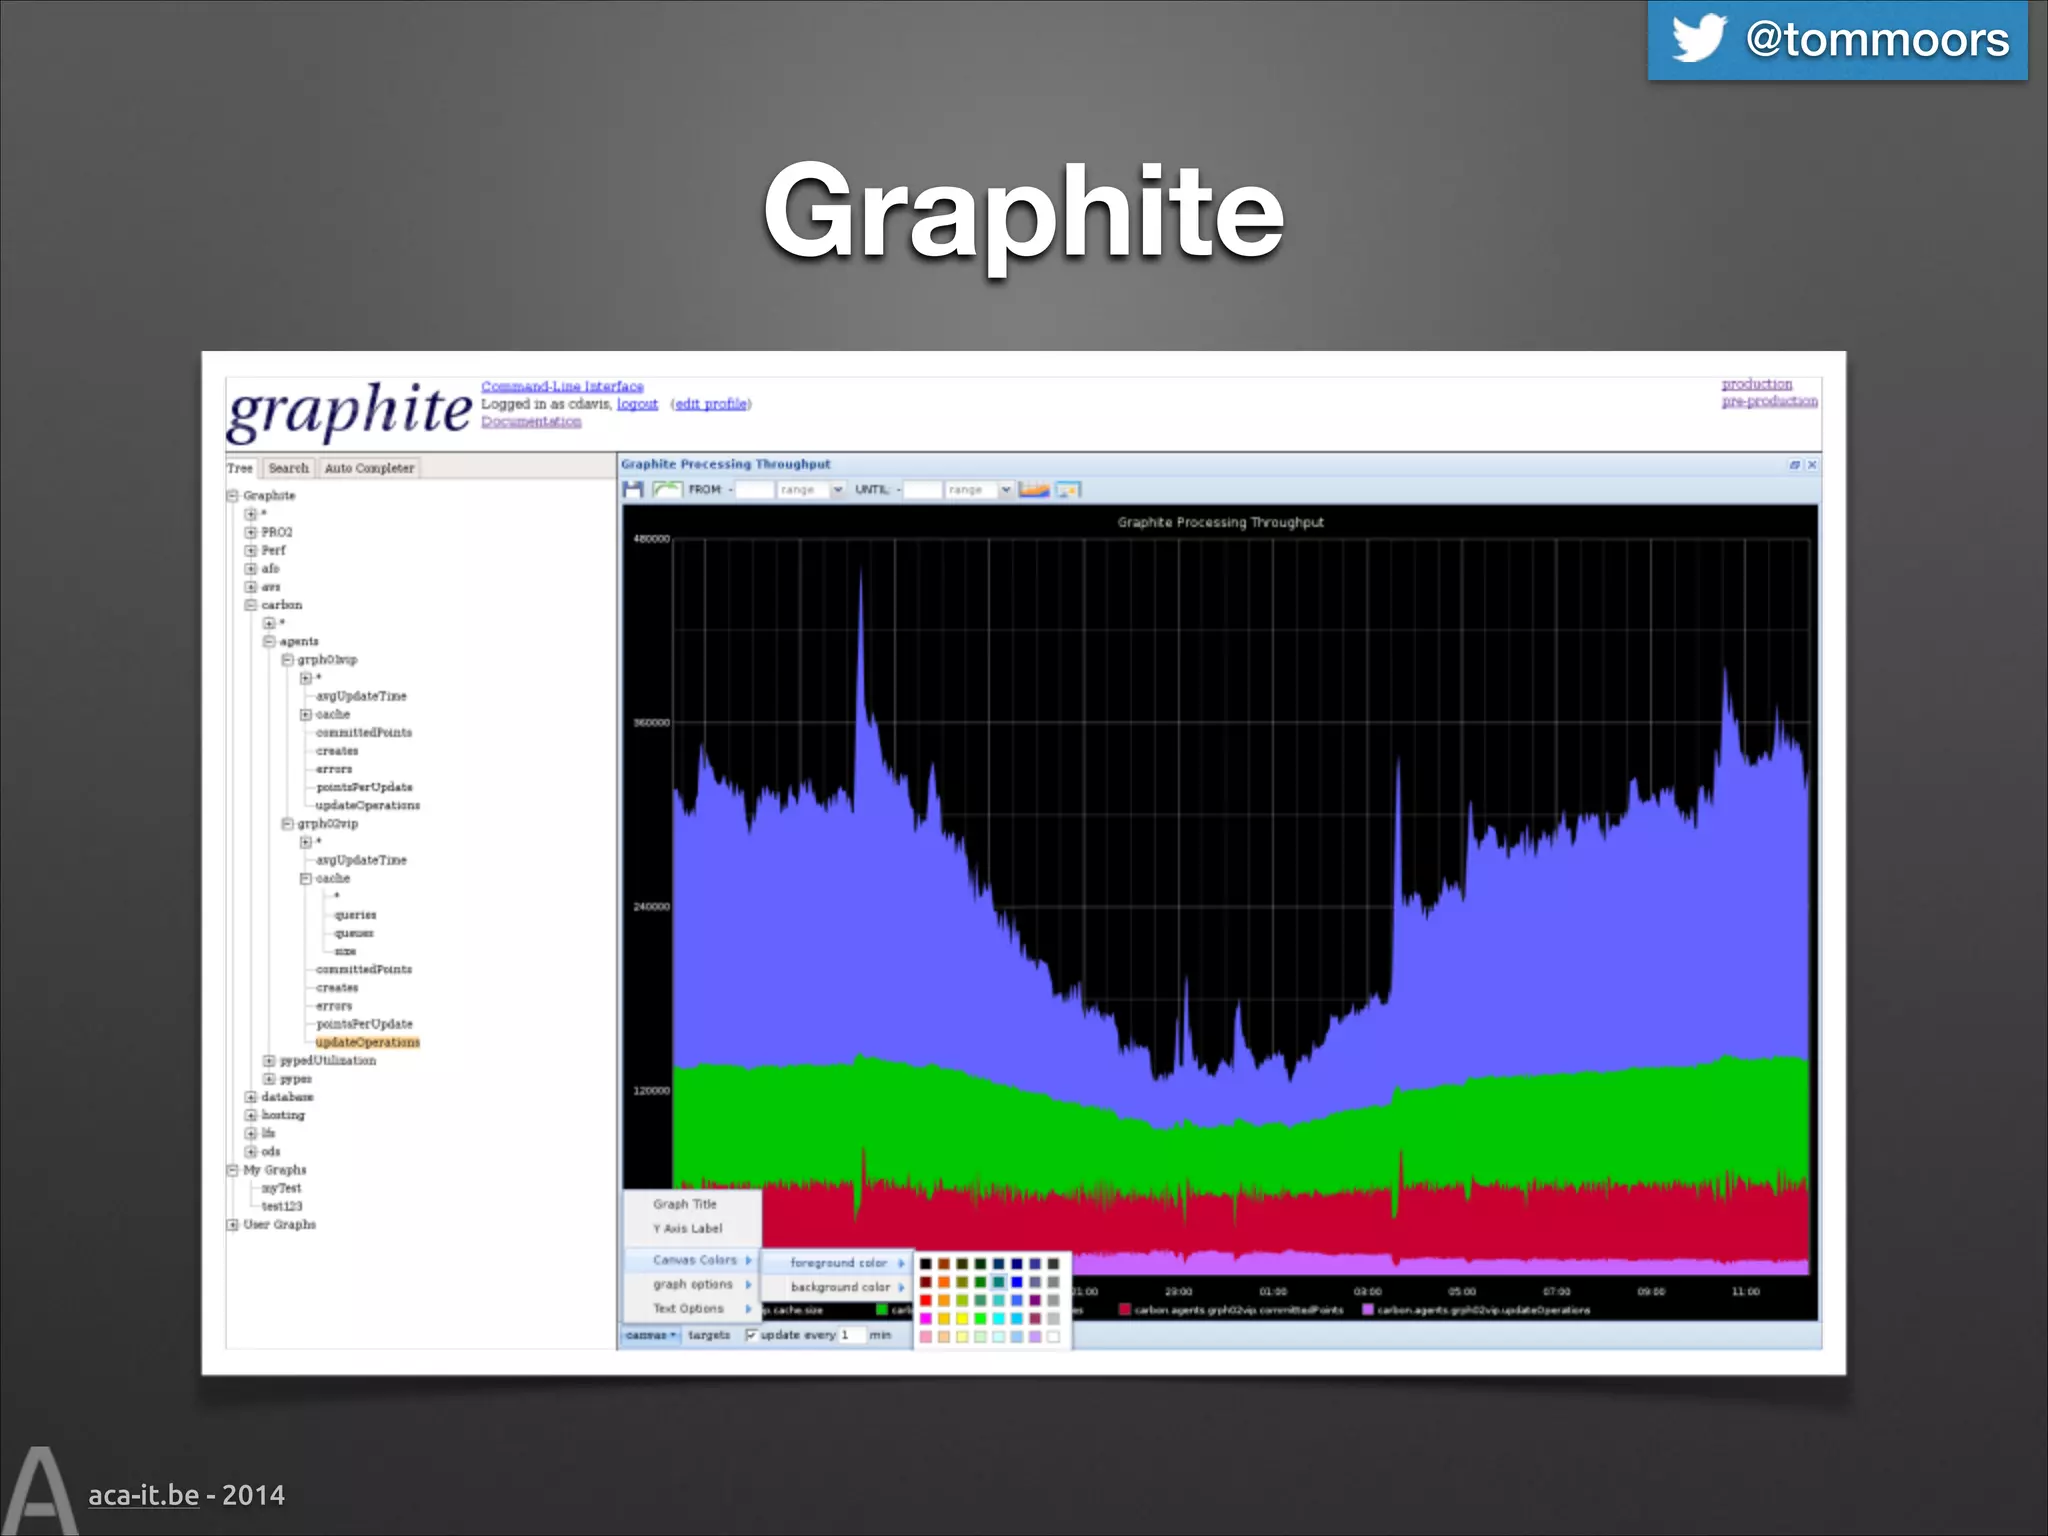Open the Canvas Colors submenu
The height and width of the screenshot is (1536, 2048).
click(x=693, y=1260)
